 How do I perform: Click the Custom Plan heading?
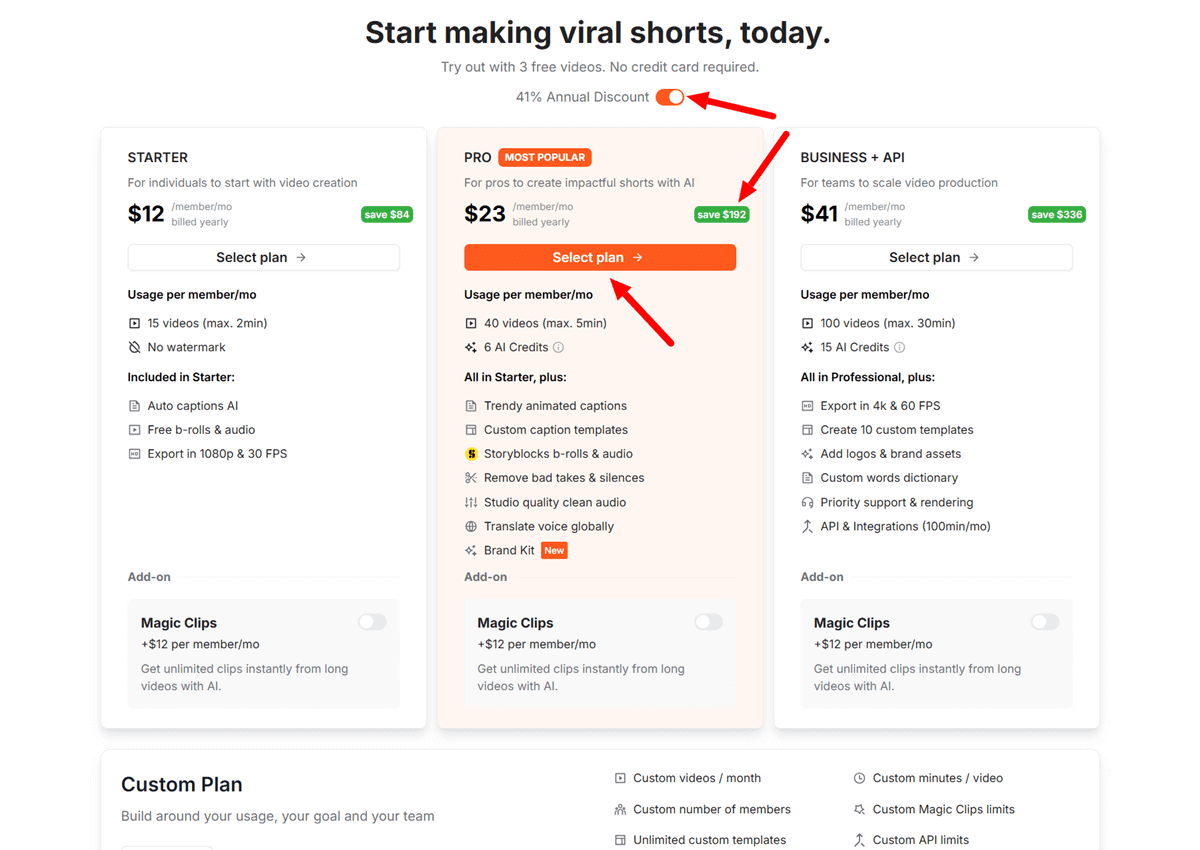182,785
